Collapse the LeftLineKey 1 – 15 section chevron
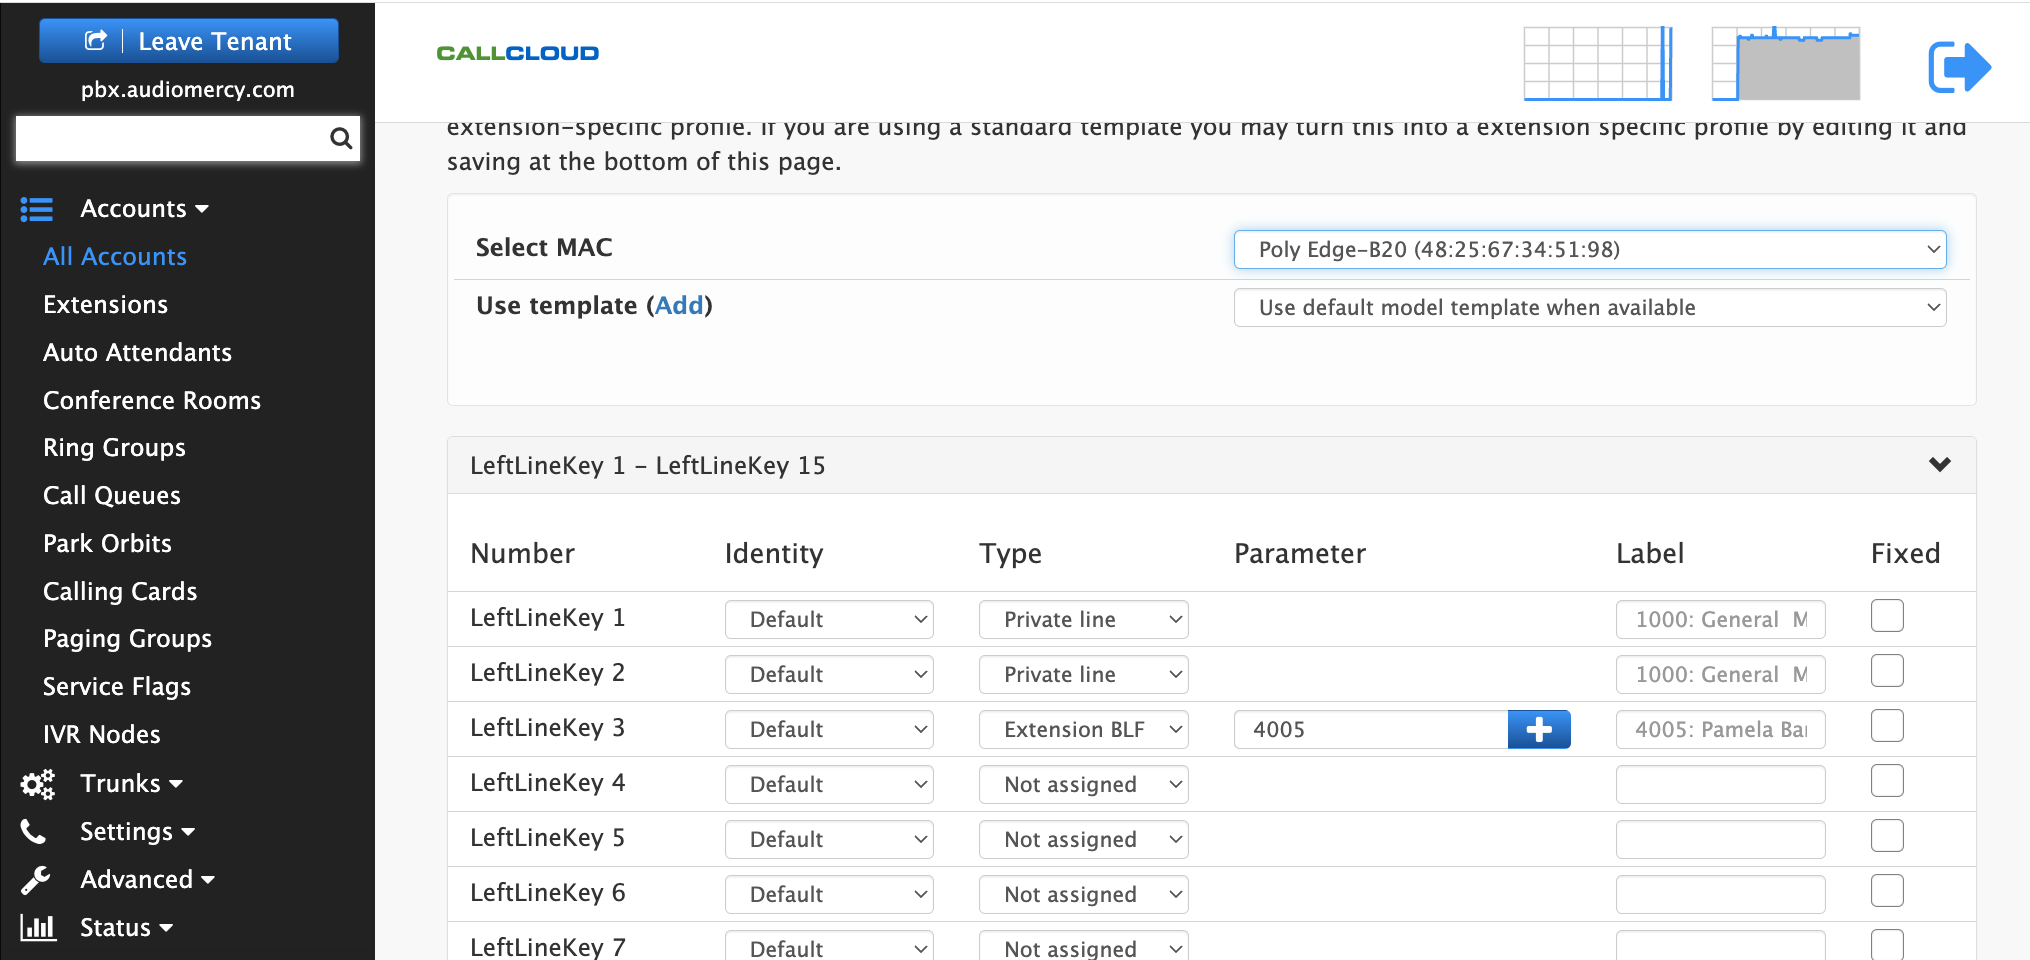Image resolution: width=2030 pixels, height=960 pixels. [x=1940, y=465]
